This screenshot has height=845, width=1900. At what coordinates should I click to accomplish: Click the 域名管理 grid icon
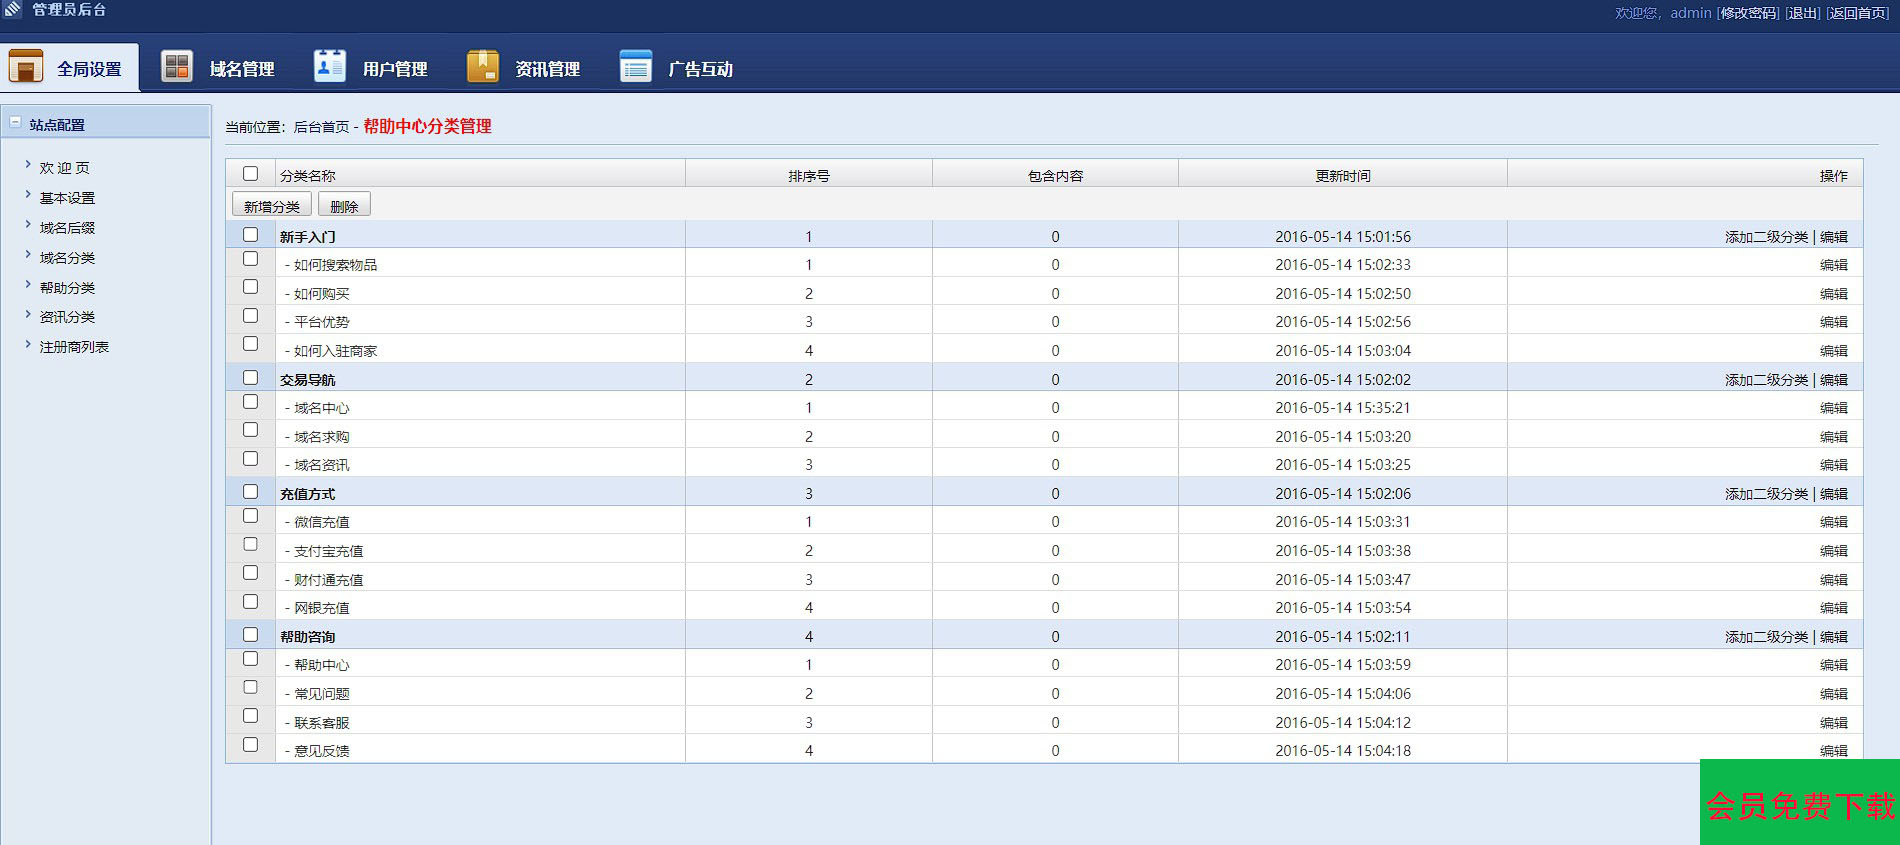click(177, 67)
